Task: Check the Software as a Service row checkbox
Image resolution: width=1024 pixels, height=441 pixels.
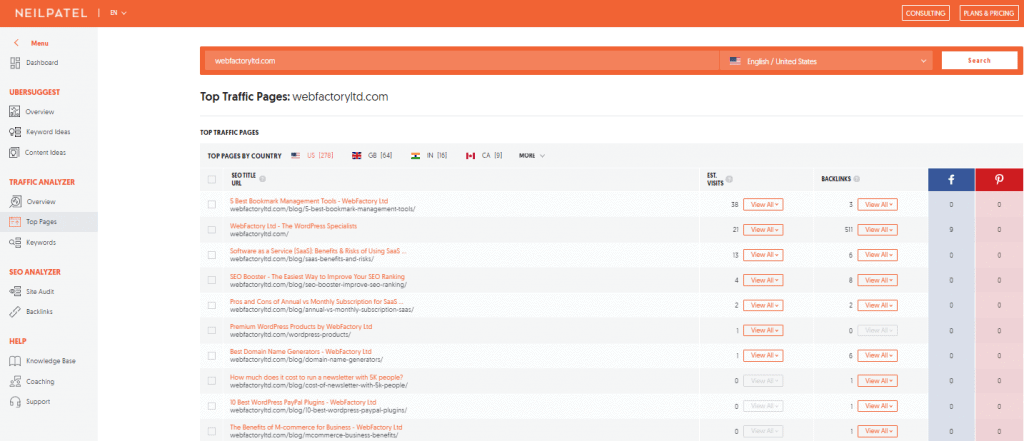Action: (x=212, y=255)
